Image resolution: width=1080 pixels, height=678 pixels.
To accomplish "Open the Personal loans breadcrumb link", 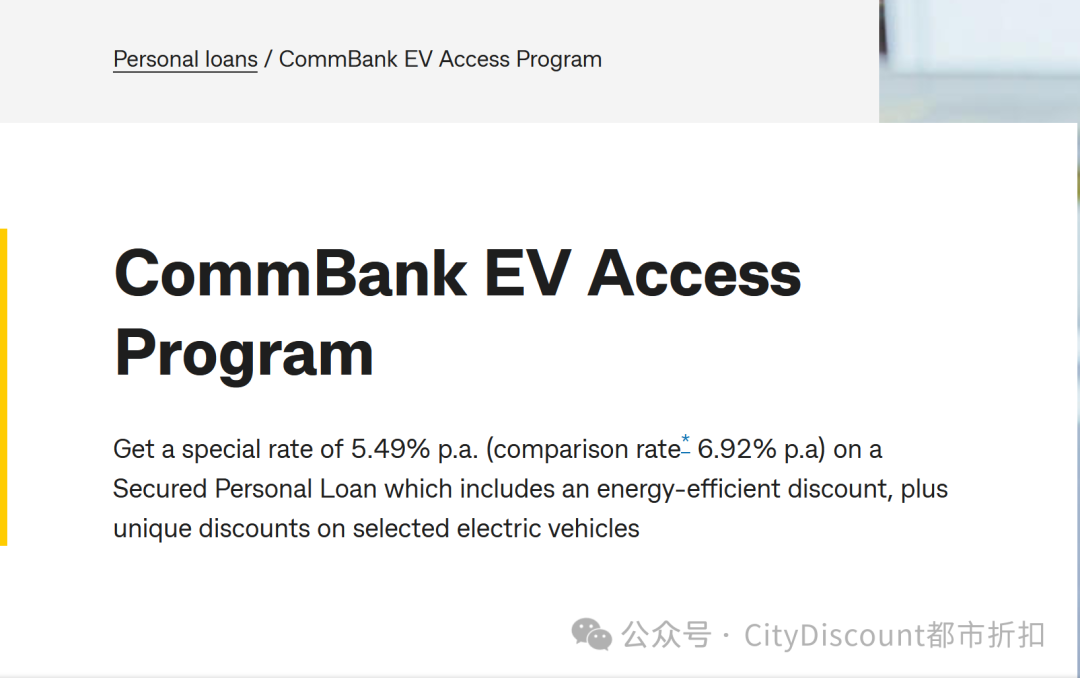I will 185,60.
